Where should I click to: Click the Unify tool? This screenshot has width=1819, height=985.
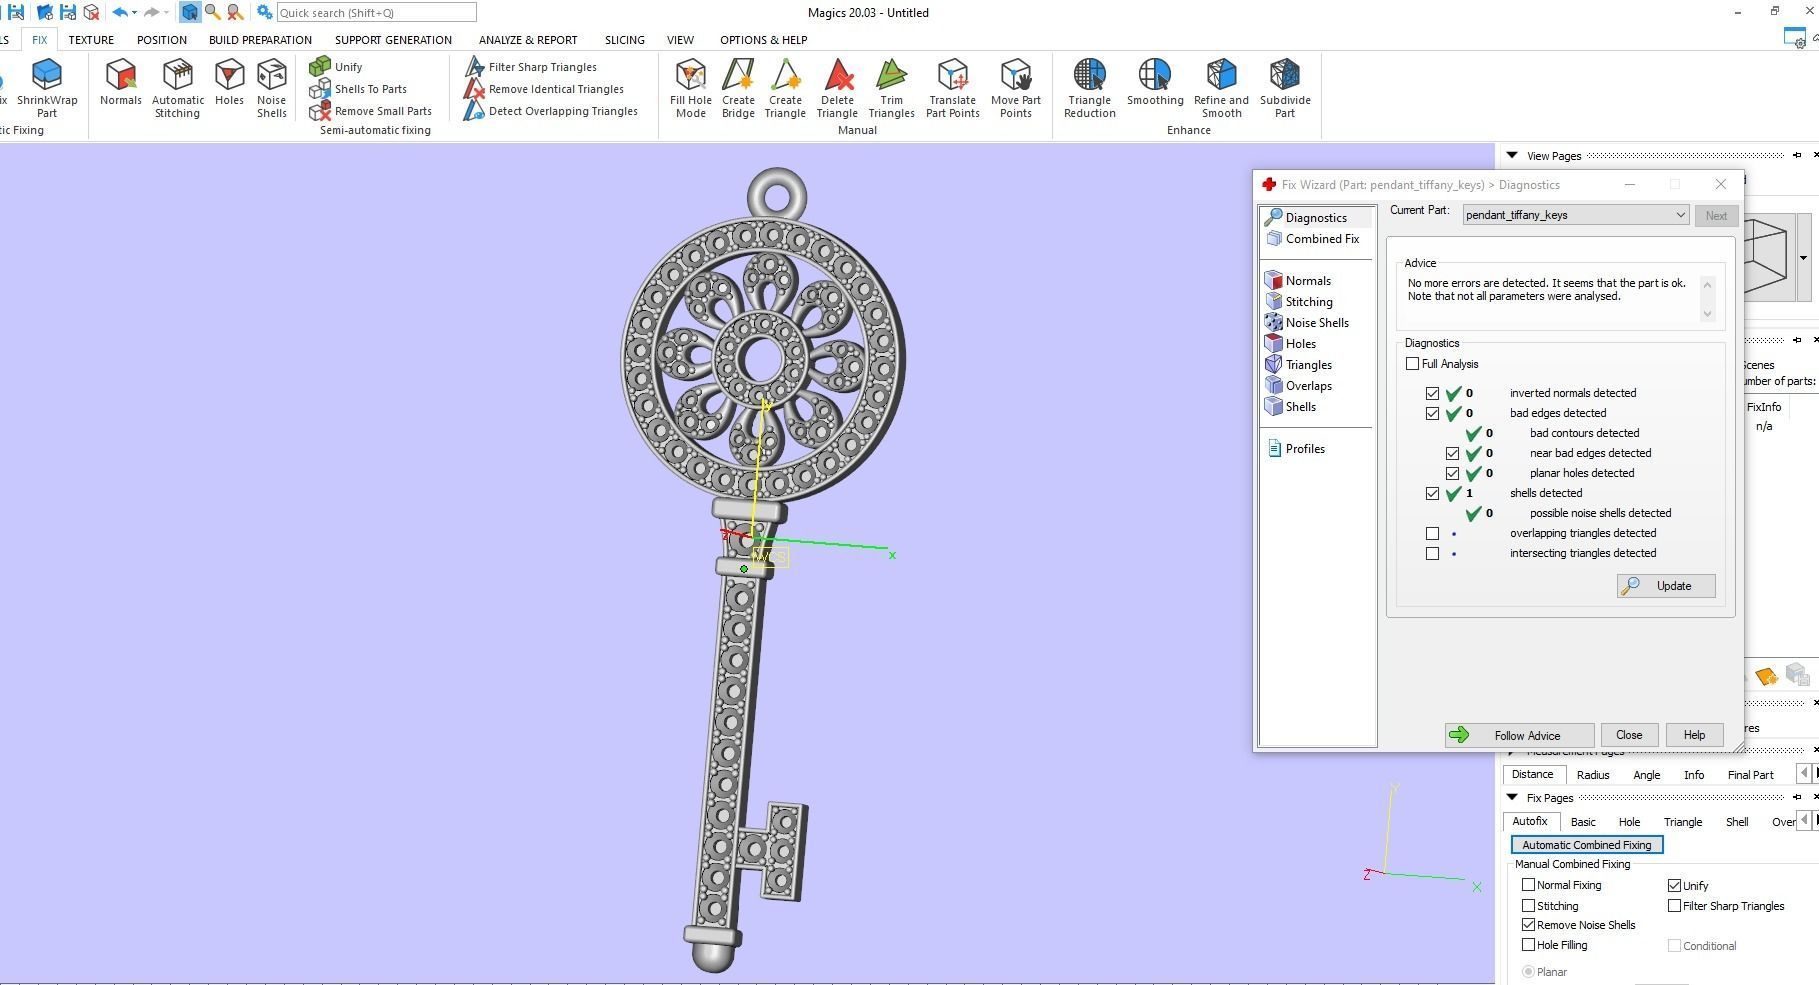pos(336,67)
